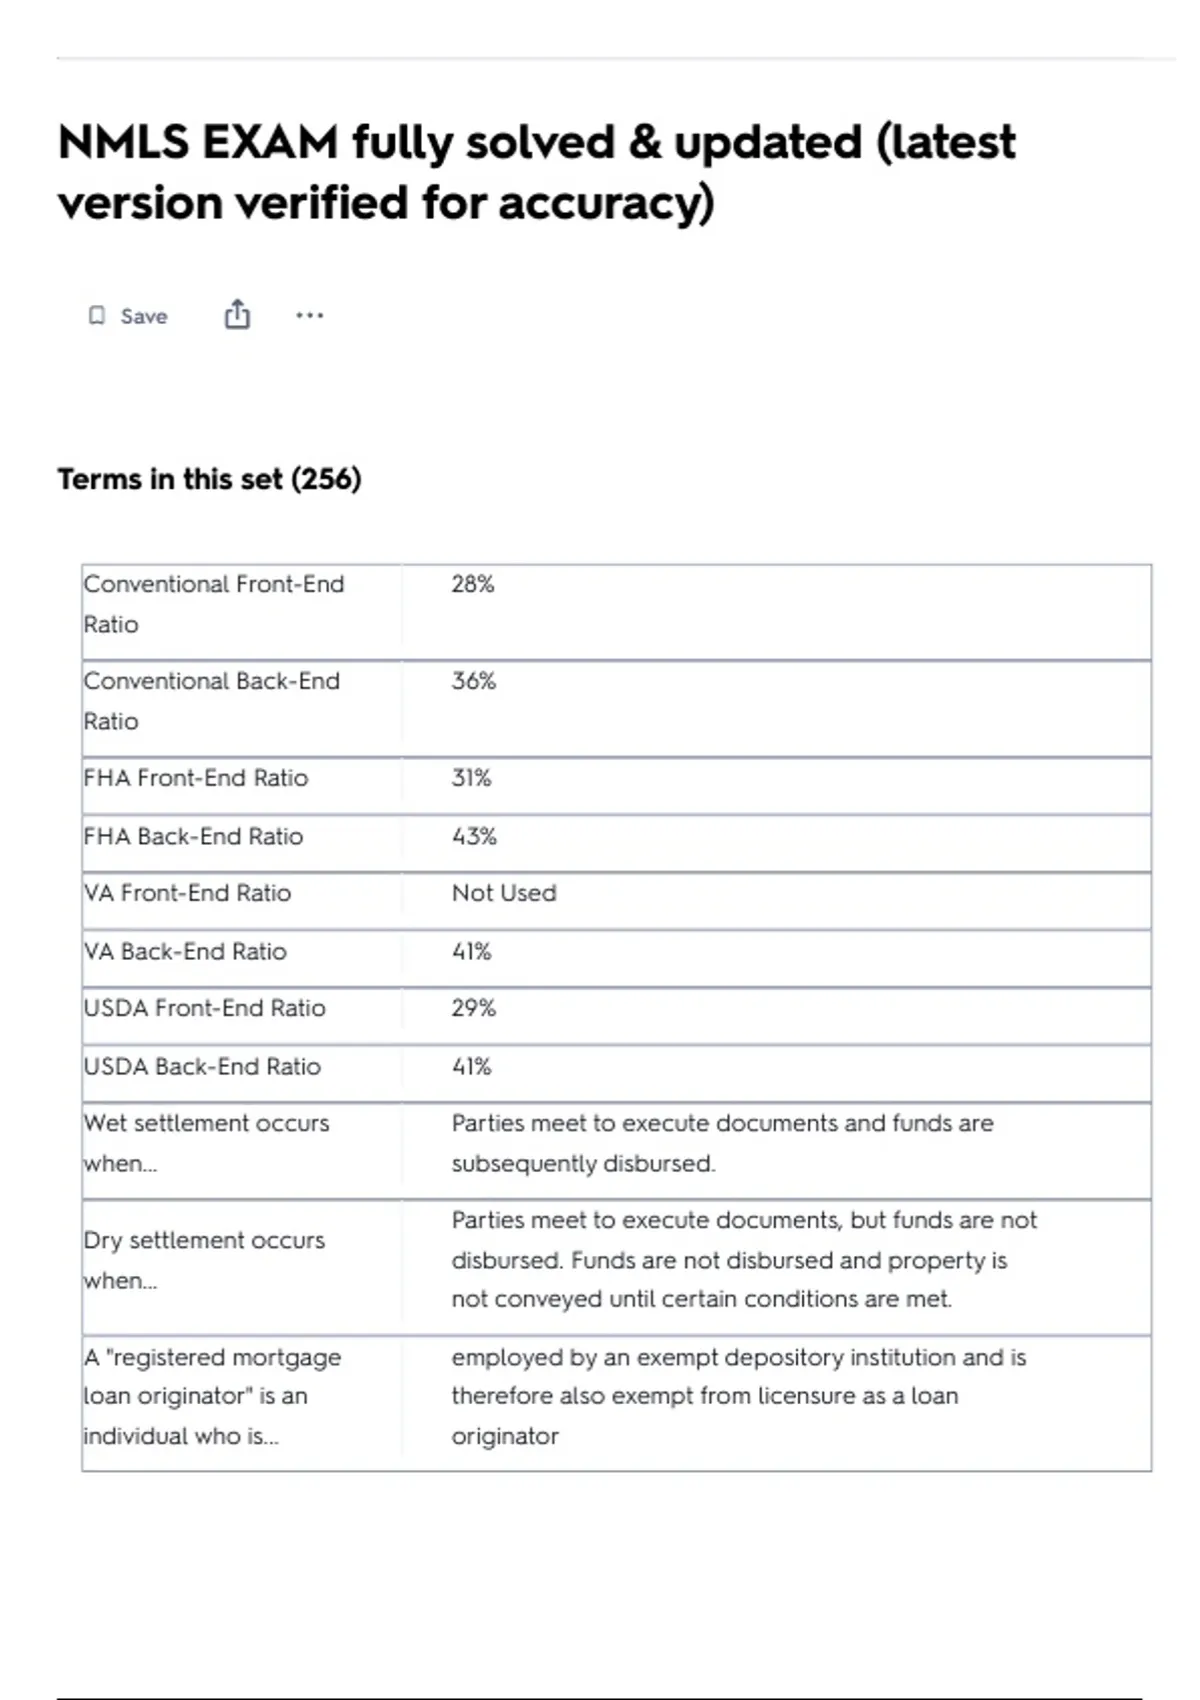Select the Terms in this set heading

click(209, 479)
